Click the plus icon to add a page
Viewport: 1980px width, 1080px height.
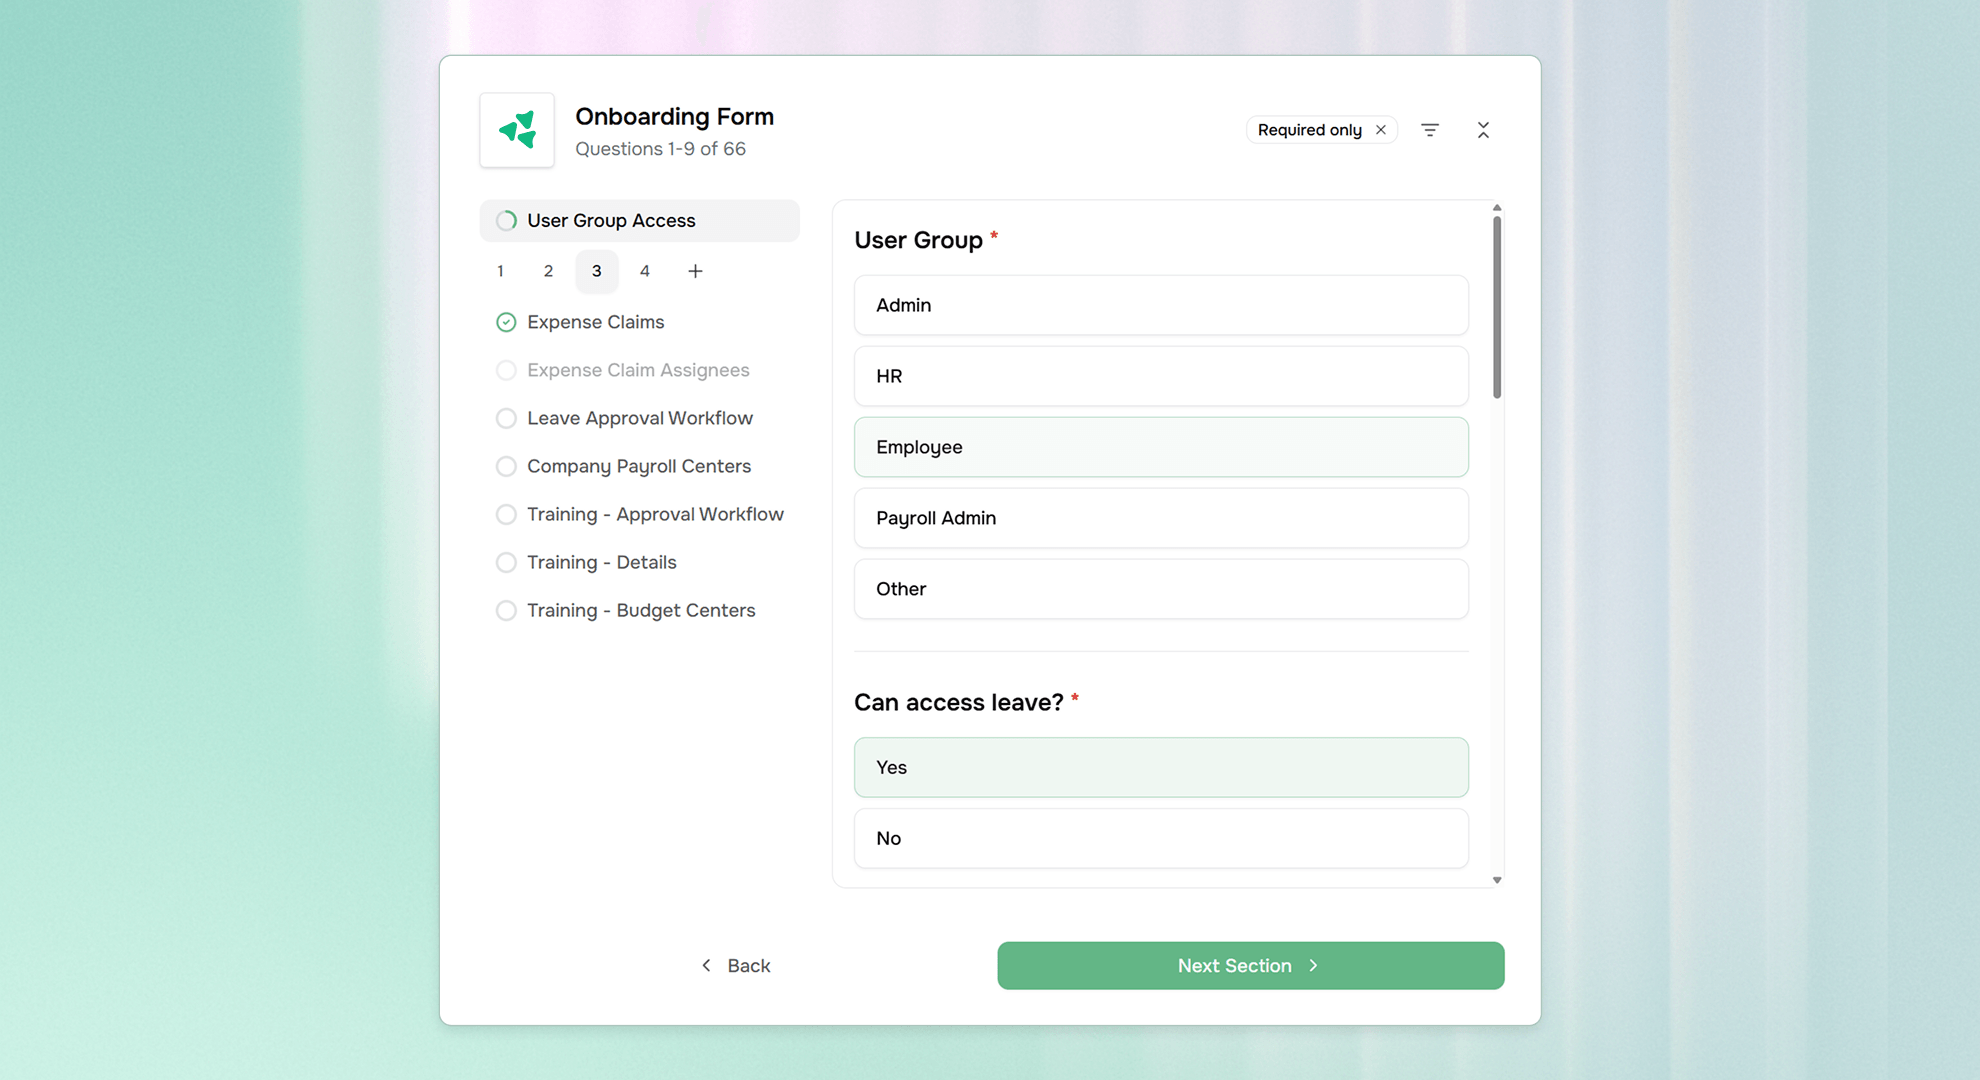pos(695,271)
